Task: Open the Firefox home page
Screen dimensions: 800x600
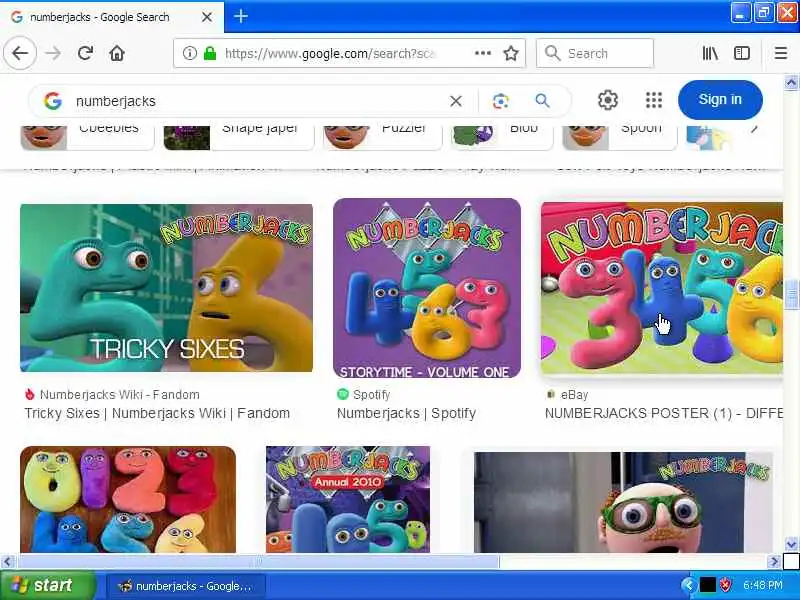Action: point(117,53)
